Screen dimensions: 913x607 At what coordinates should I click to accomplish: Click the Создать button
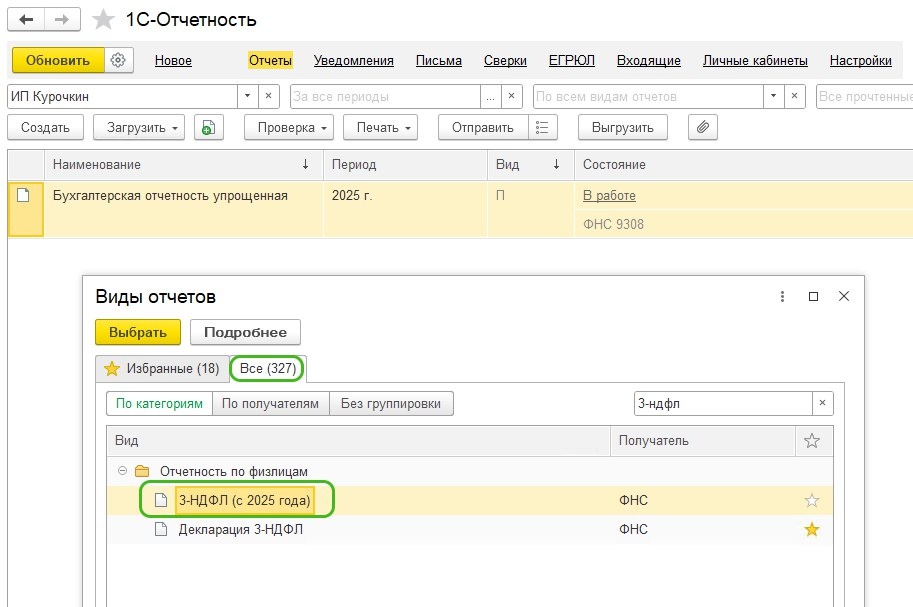(45, 128)
